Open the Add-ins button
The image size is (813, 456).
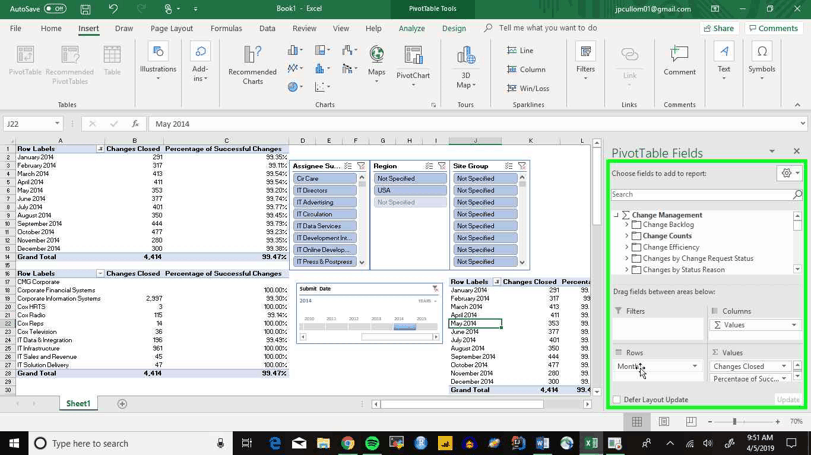[200, 62]
